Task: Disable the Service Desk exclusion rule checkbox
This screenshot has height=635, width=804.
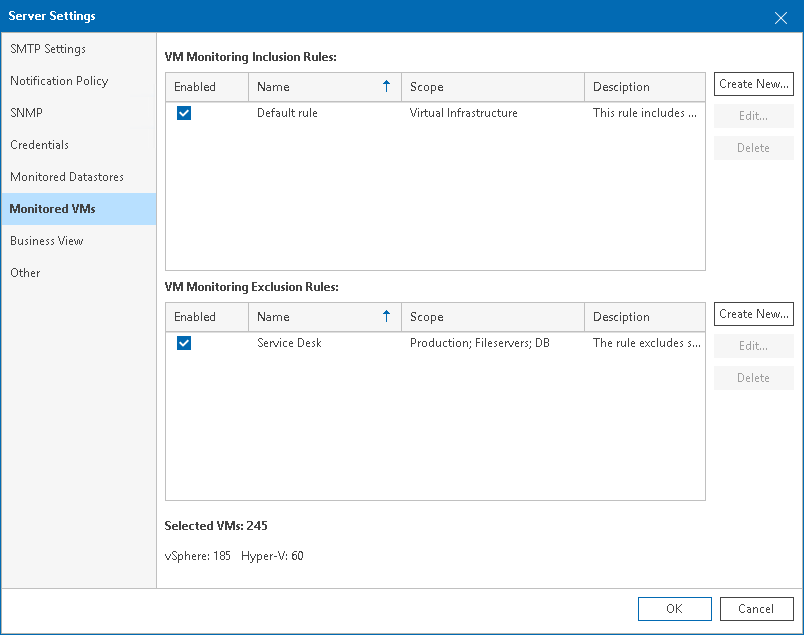Action: [x=184, y=343]
